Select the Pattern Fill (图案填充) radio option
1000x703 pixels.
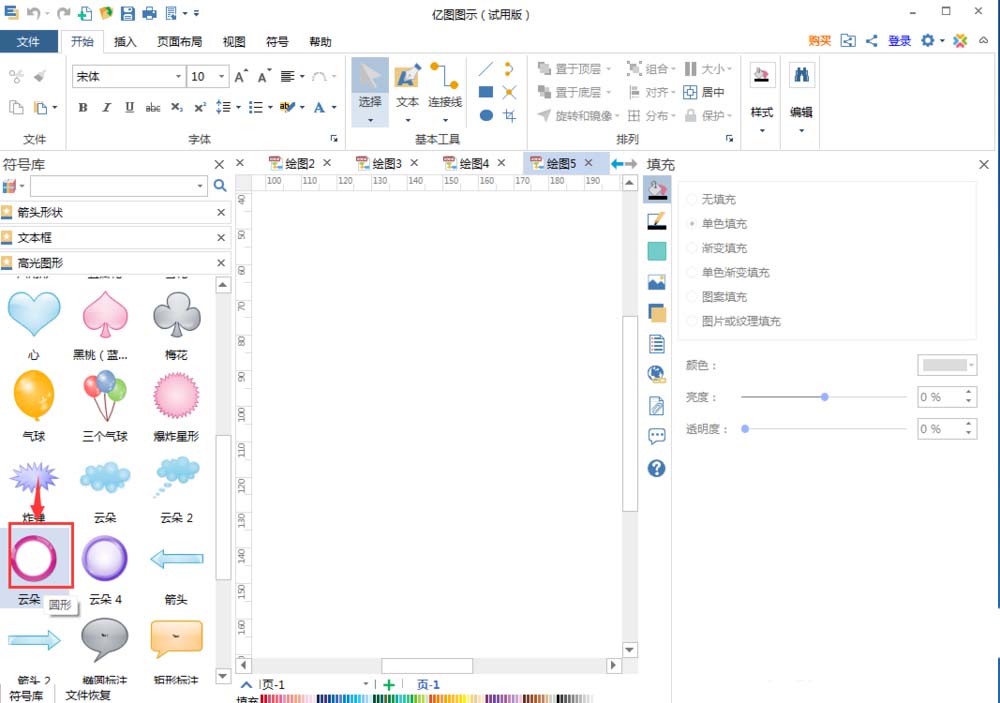(x=691, y=297)
